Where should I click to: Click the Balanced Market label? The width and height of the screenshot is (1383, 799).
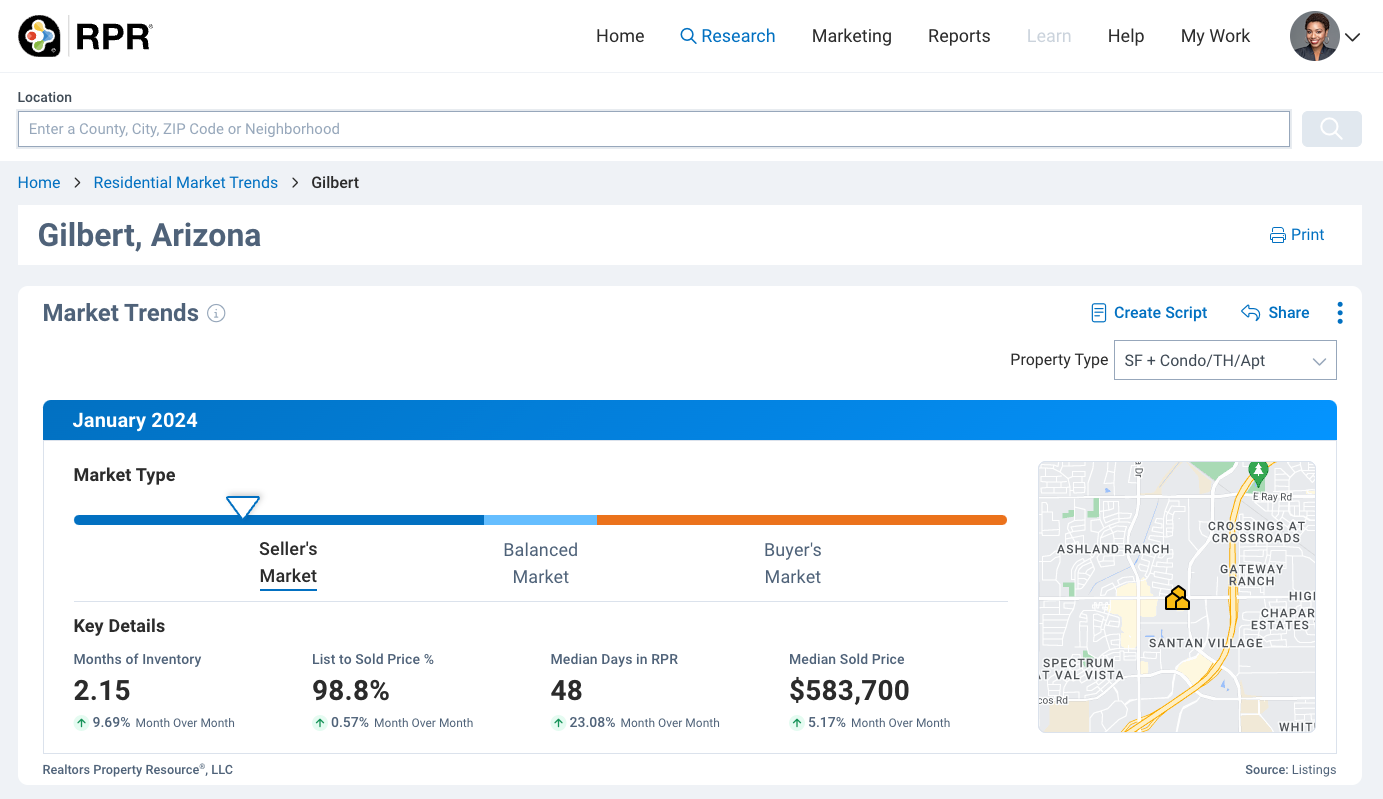tap(541, 563)
